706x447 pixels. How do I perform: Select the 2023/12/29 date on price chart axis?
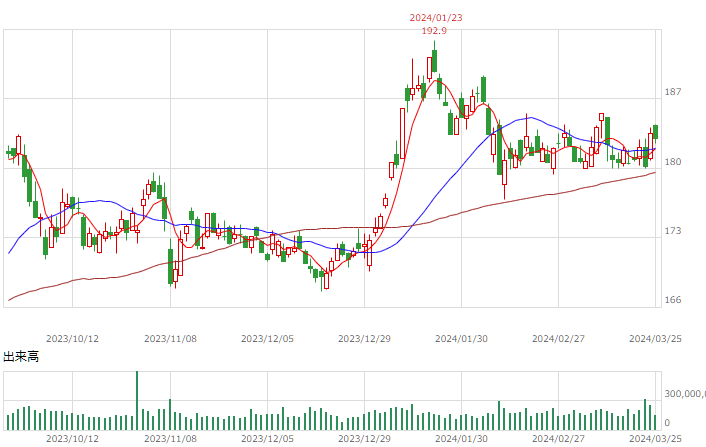364,339
